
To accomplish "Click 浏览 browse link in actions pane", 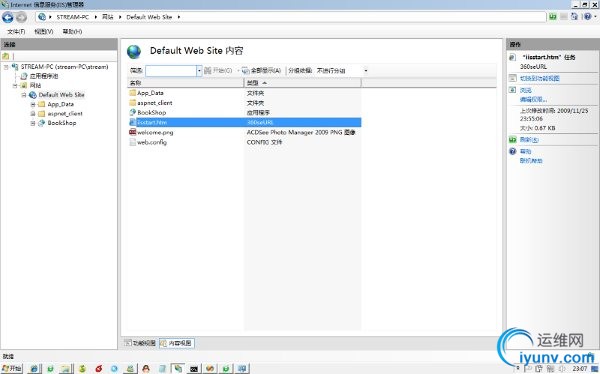I will click(525, 90).
